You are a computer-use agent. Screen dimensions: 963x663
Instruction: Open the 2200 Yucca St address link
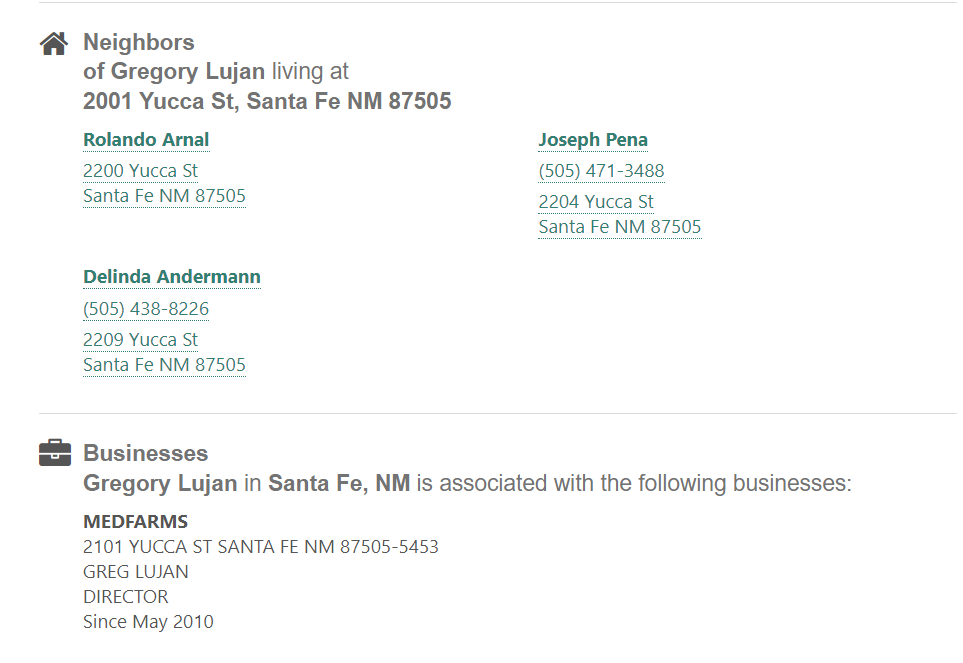tap(141, 171)
